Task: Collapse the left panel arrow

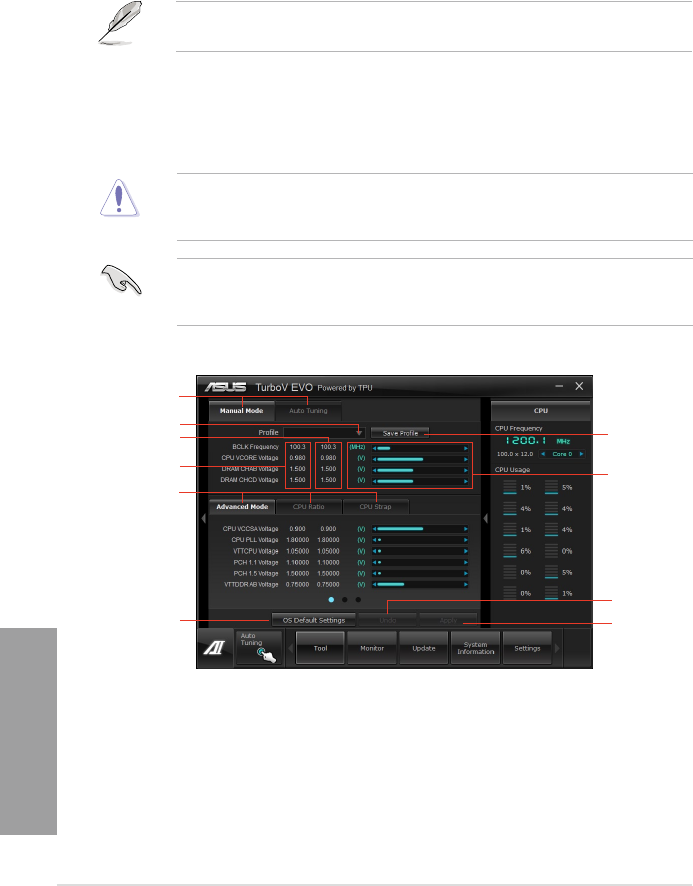Action: (203, 518)
